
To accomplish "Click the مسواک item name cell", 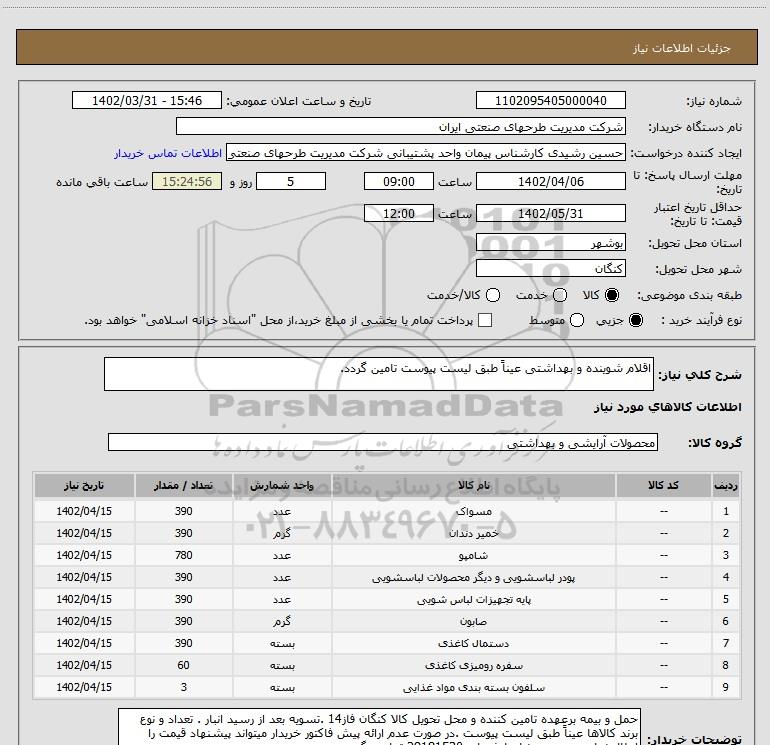I will pos(474,511).
